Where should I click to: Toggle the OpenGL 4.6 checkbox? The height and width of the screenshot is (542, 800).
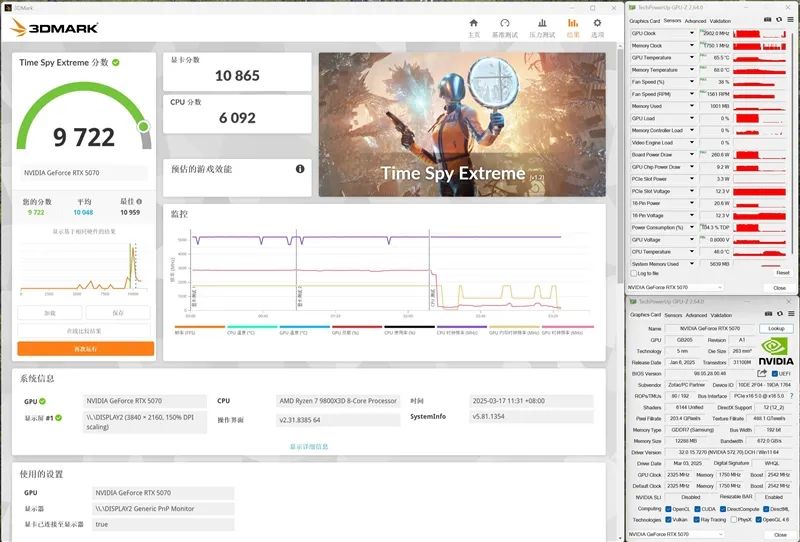(x=759, y=520)
